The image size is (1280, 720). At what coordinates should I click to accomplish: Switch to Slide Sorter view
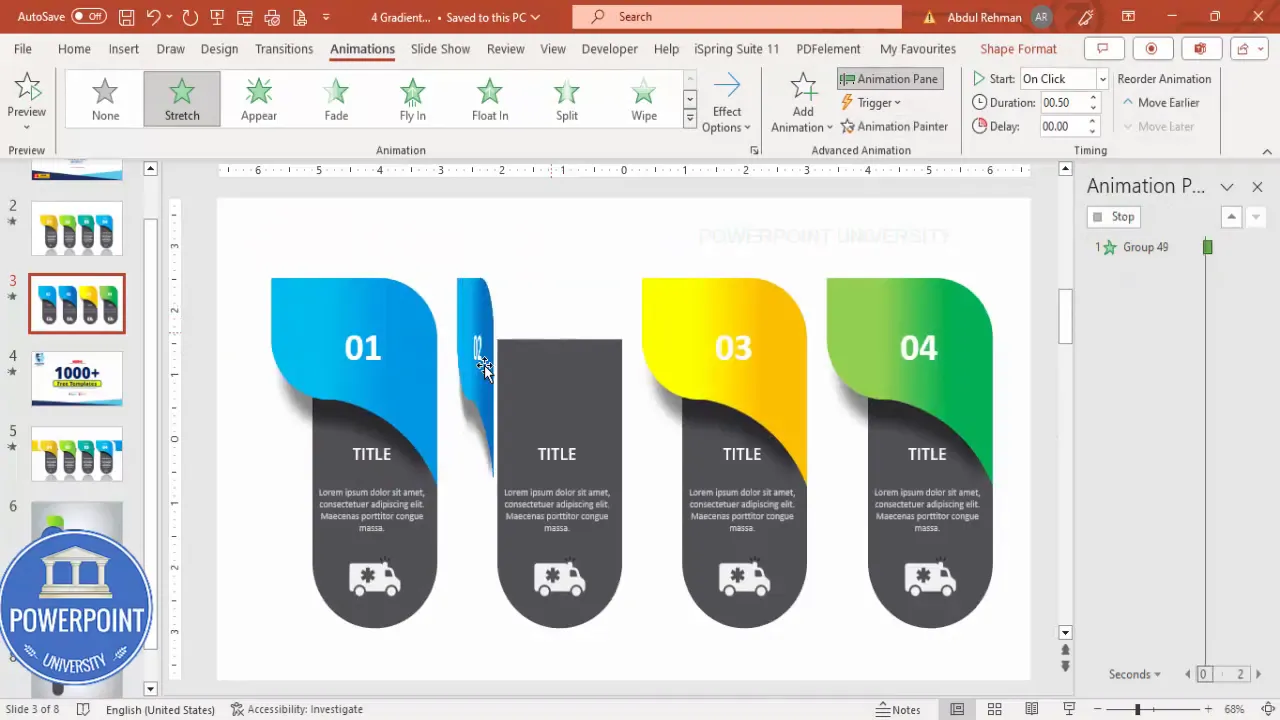coord(994,709)
